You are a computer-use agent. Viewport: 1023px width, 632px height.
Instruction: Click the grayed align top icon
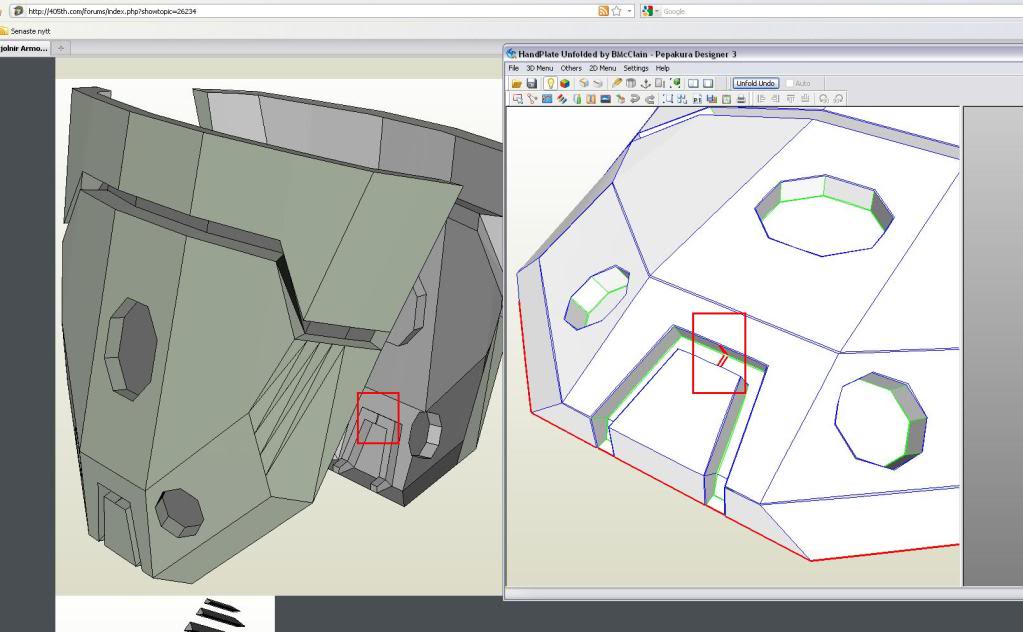pos(790,99)
